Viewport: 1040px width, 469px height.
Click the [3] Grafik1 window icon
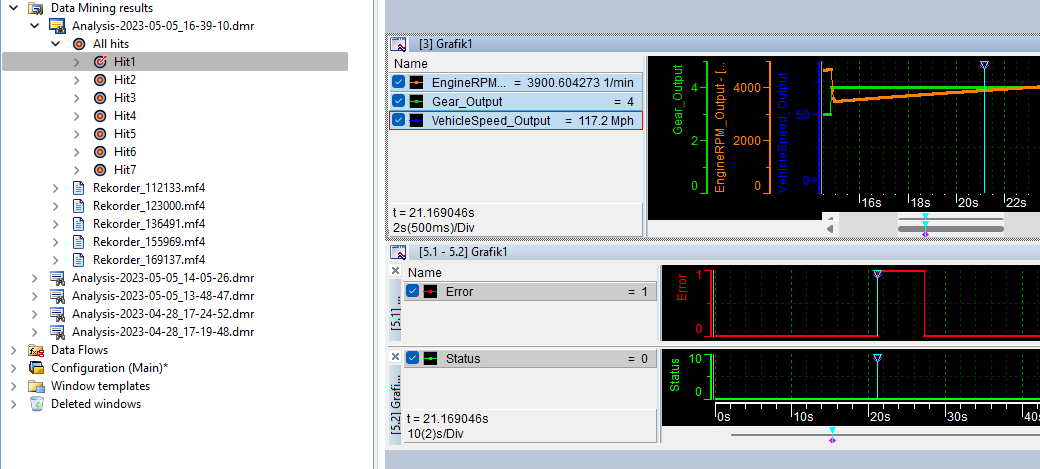click(x=398, y=44)
